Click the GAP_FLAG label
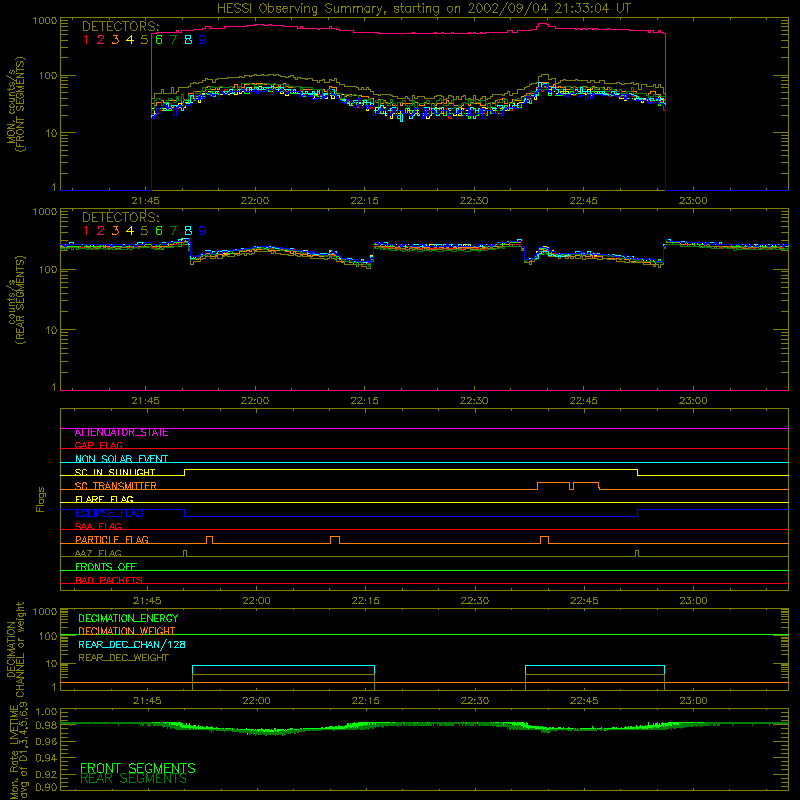This screenshot has height=800, width=800. pos(98,445)
